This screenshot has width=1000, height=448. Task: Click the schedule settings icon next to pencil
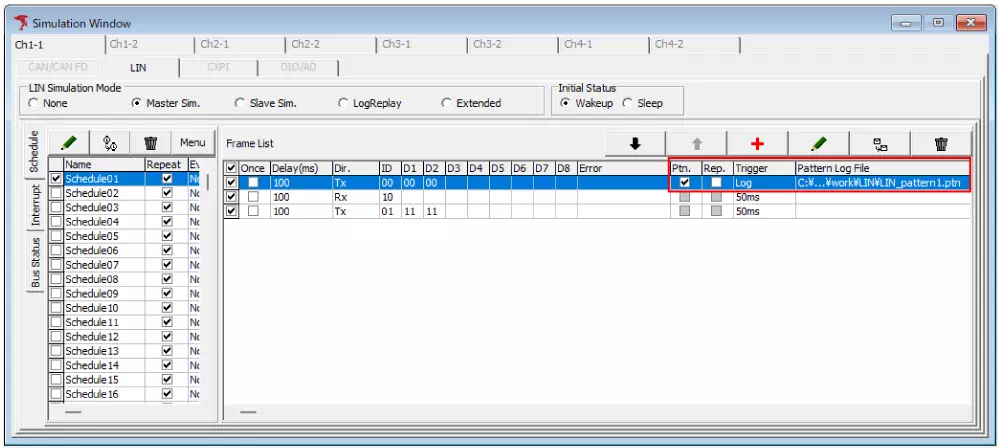pos(110,143)
